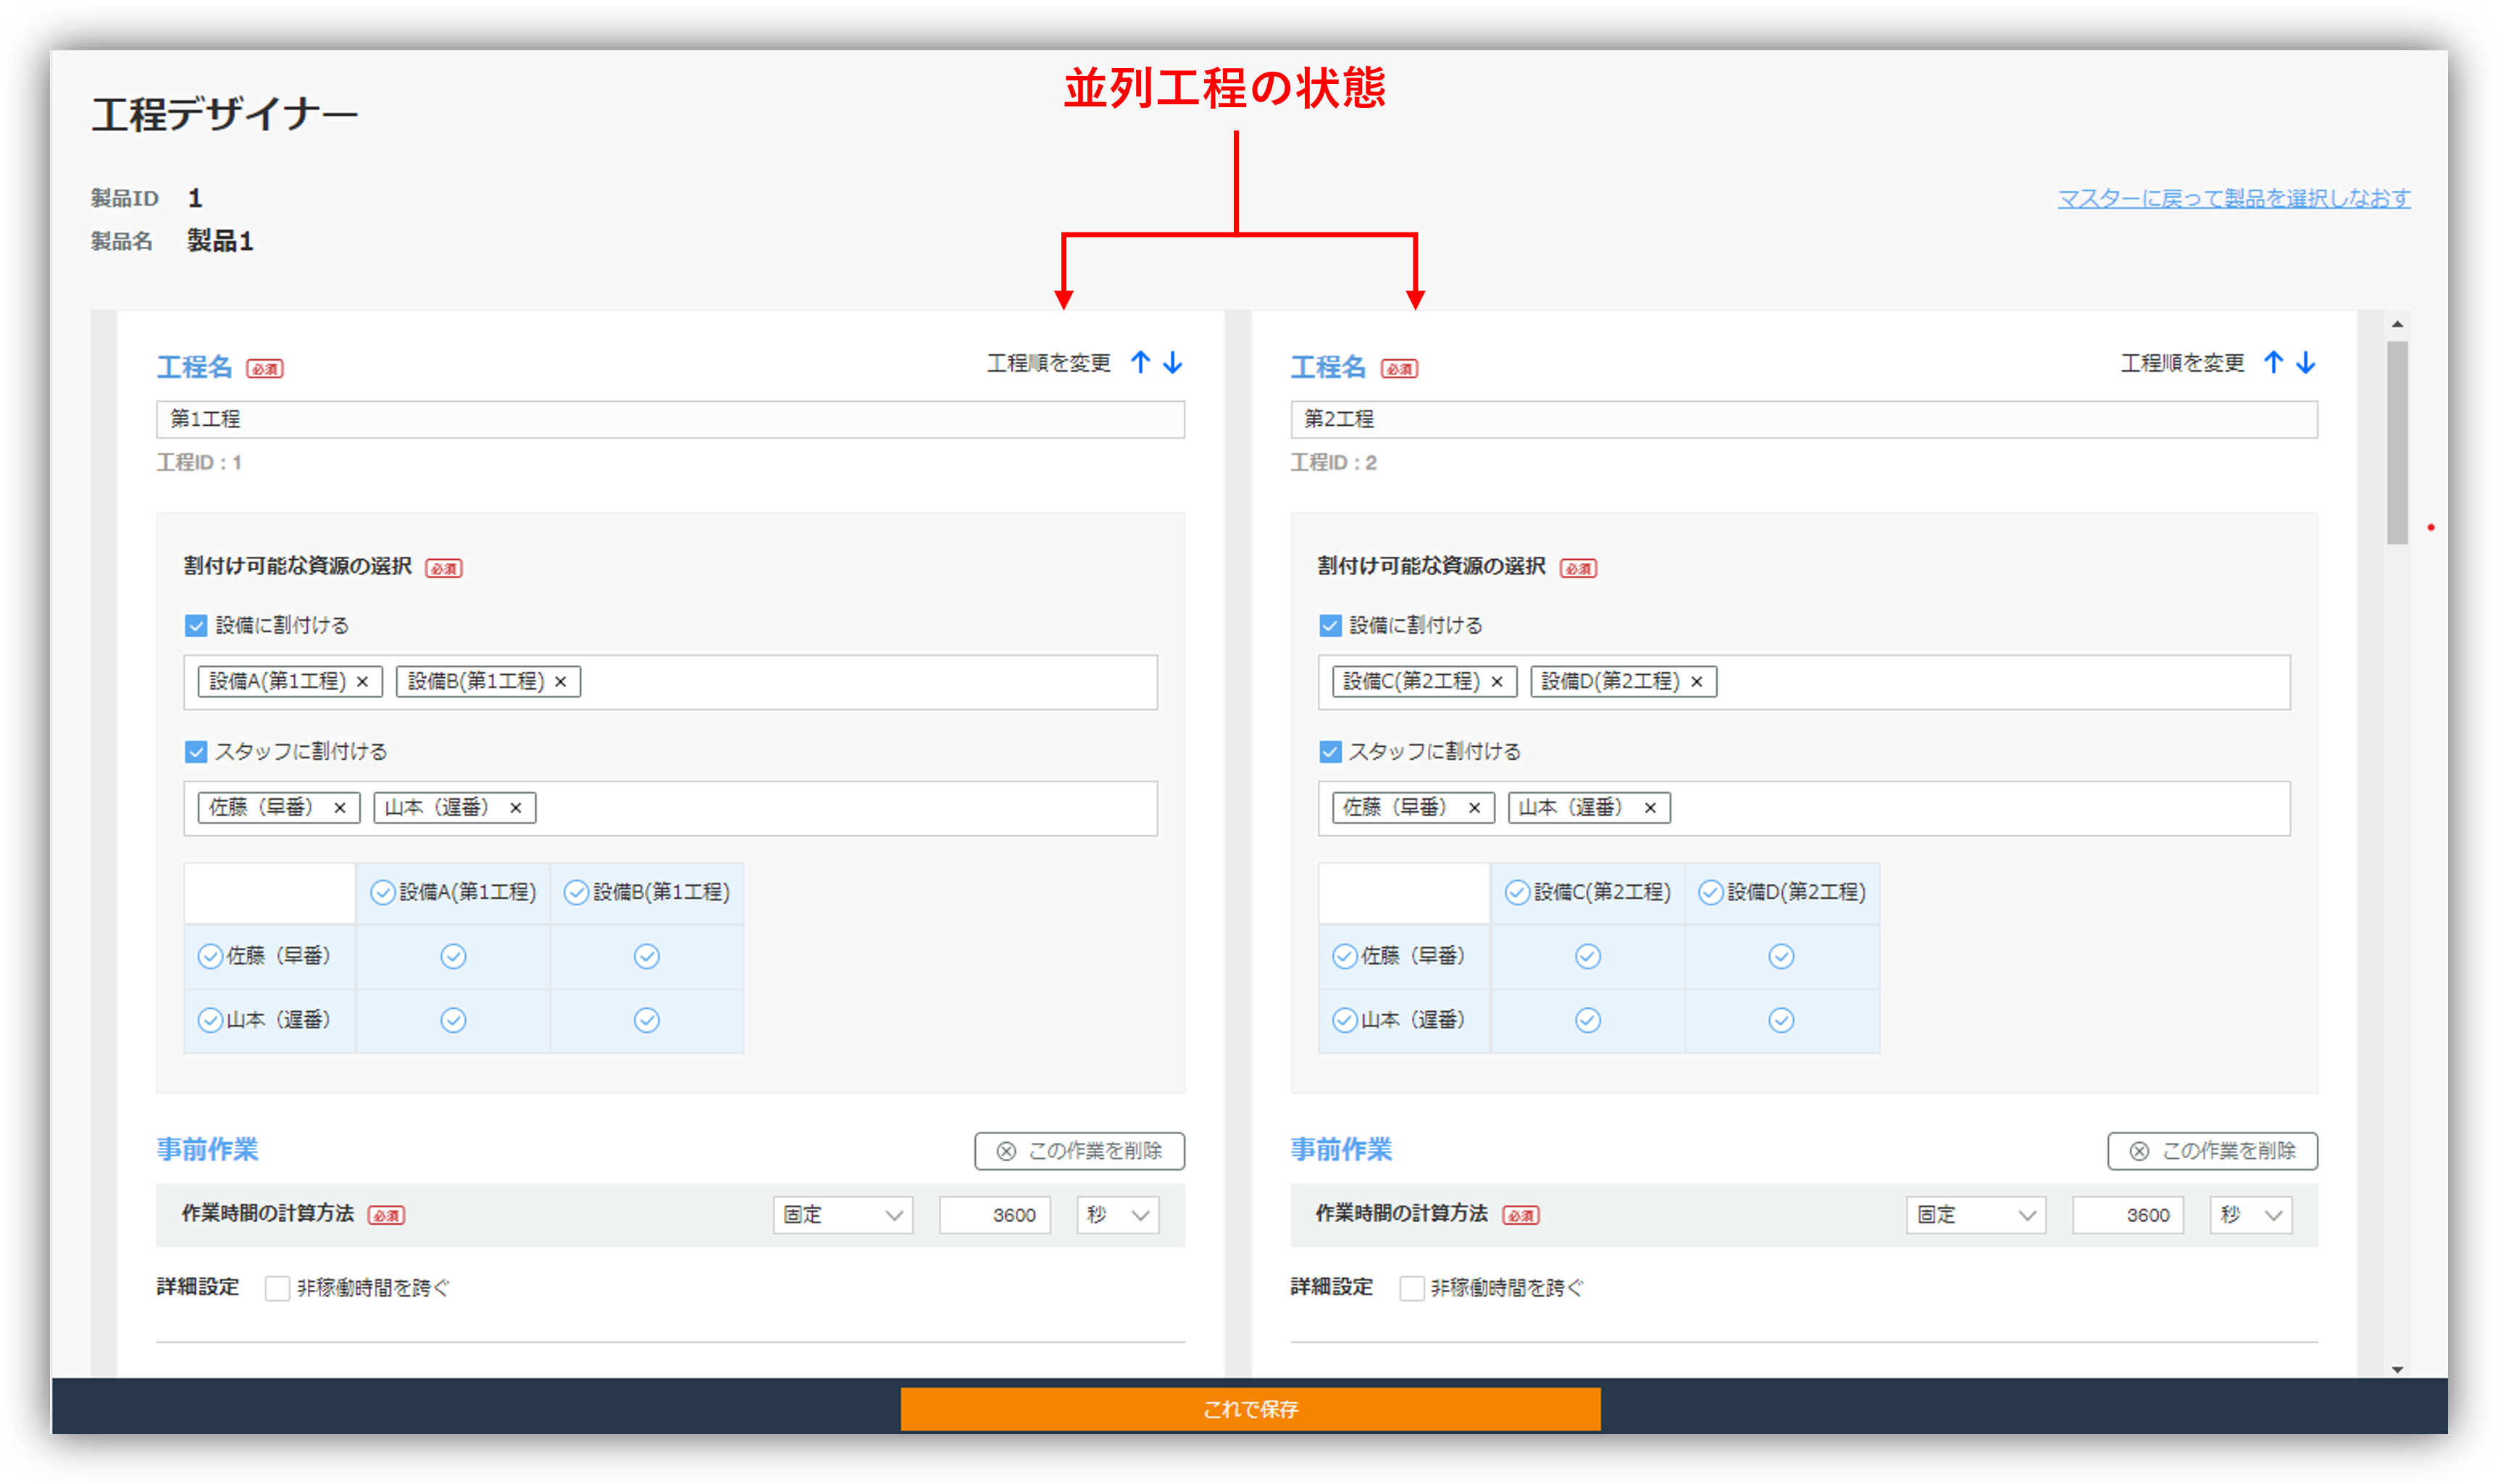Open 固定 calculation method dropdown in 第1工程
Viewport: 2498px width, 1484px height.
[x=842, y=1215]
